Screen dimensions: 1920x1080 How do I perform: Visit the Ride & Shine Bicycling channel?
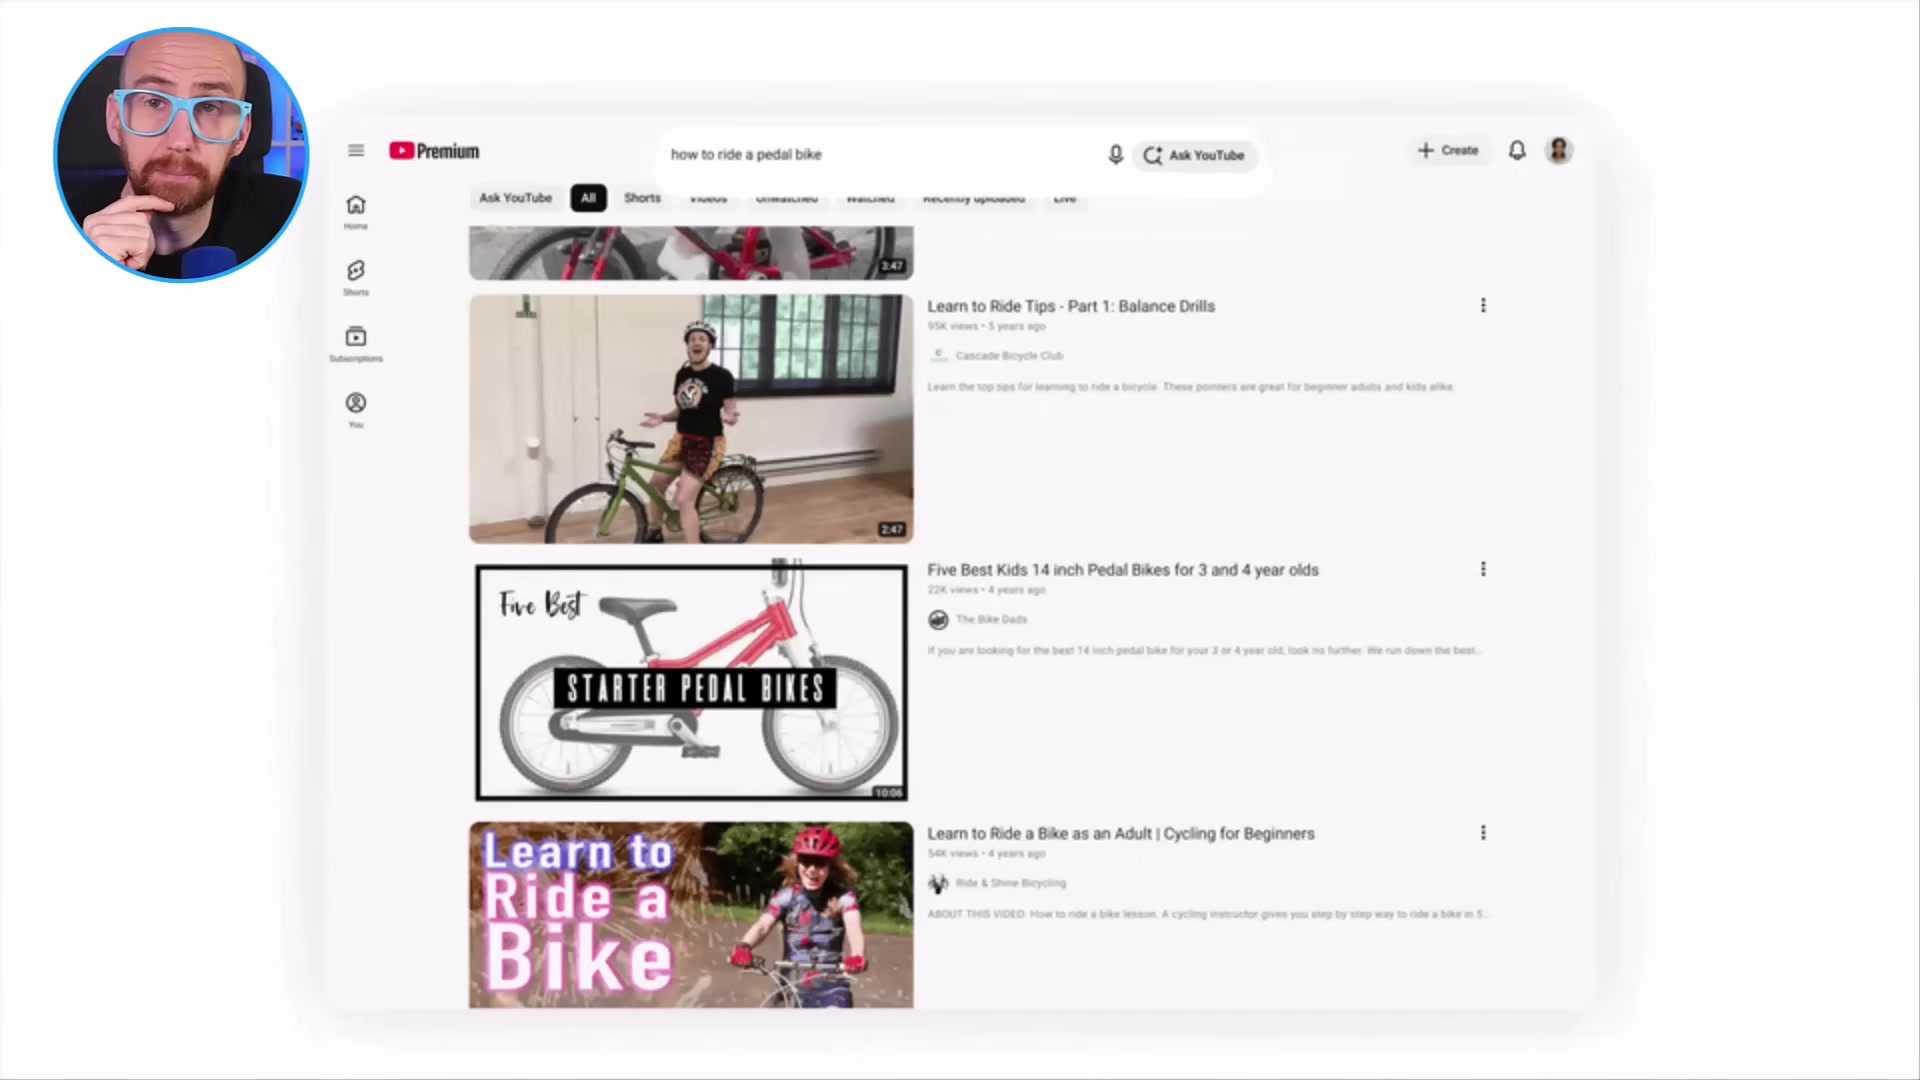pos(1011,883)
